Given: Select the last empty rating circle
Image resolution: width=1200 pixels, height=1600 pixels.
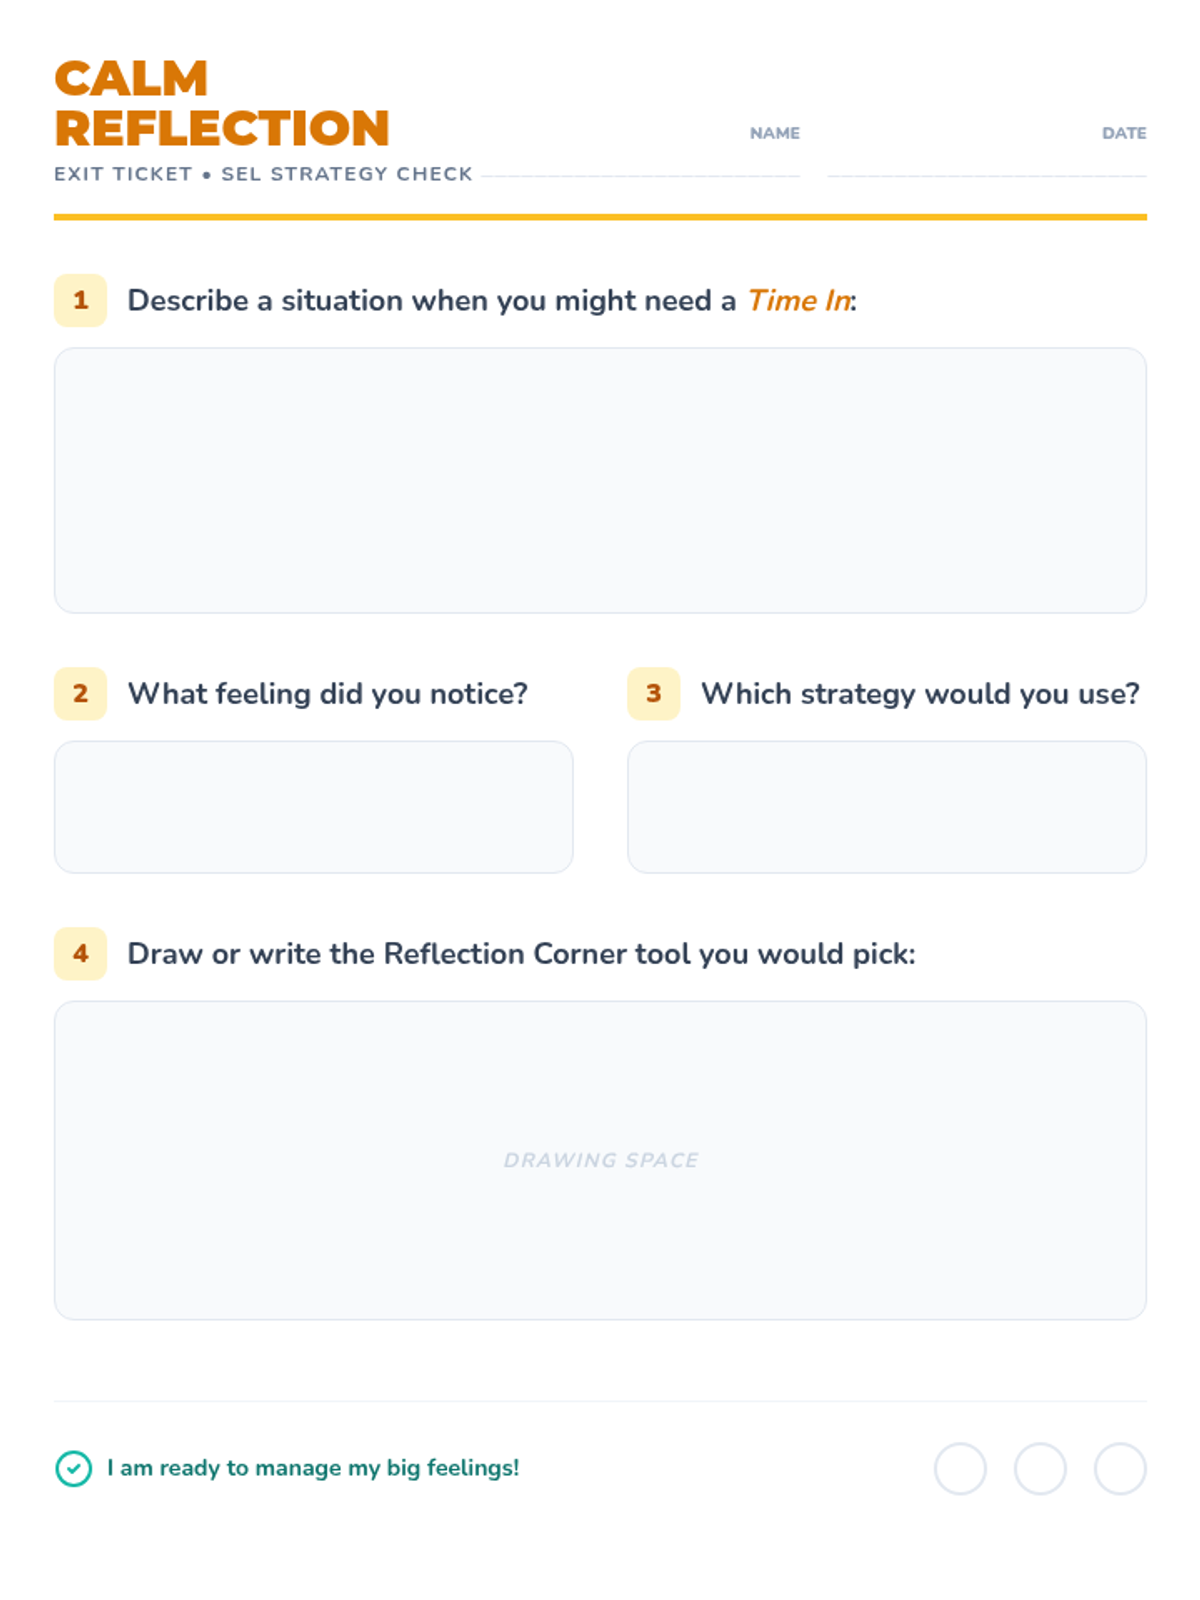Looking at the screenshot, I should pos(1120,1468).
